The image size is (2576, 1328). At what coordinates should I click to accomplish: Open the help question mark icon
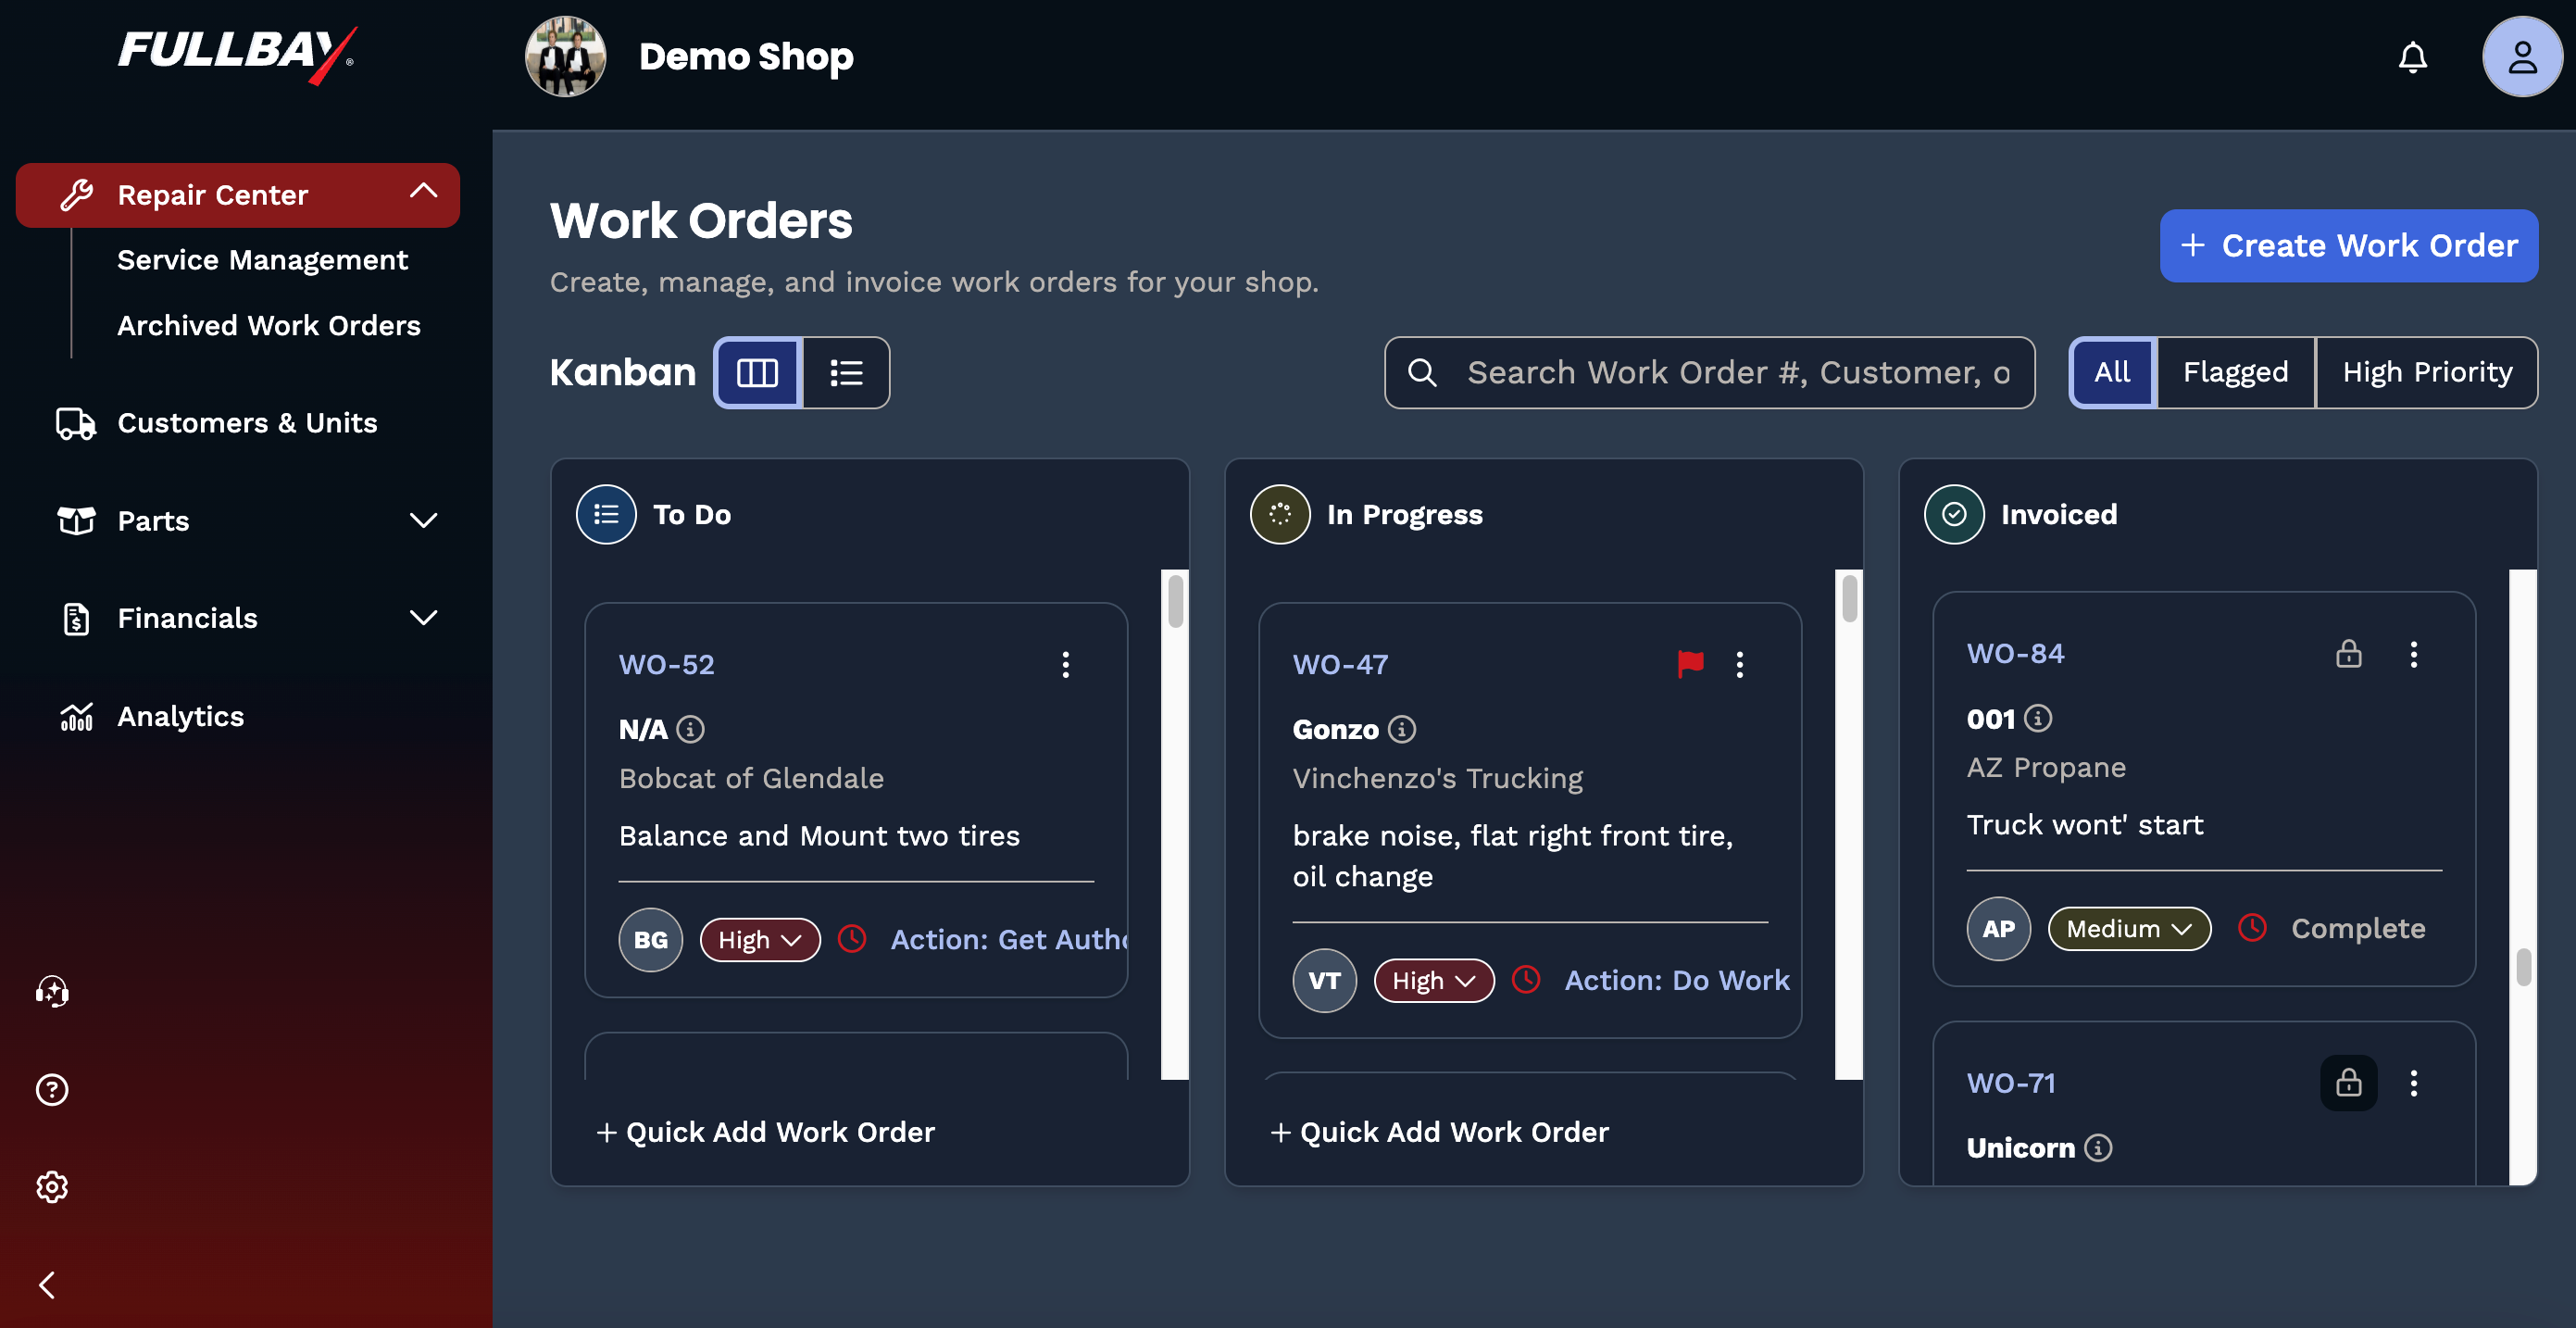pyautogui.click(x=52, y=1089)
